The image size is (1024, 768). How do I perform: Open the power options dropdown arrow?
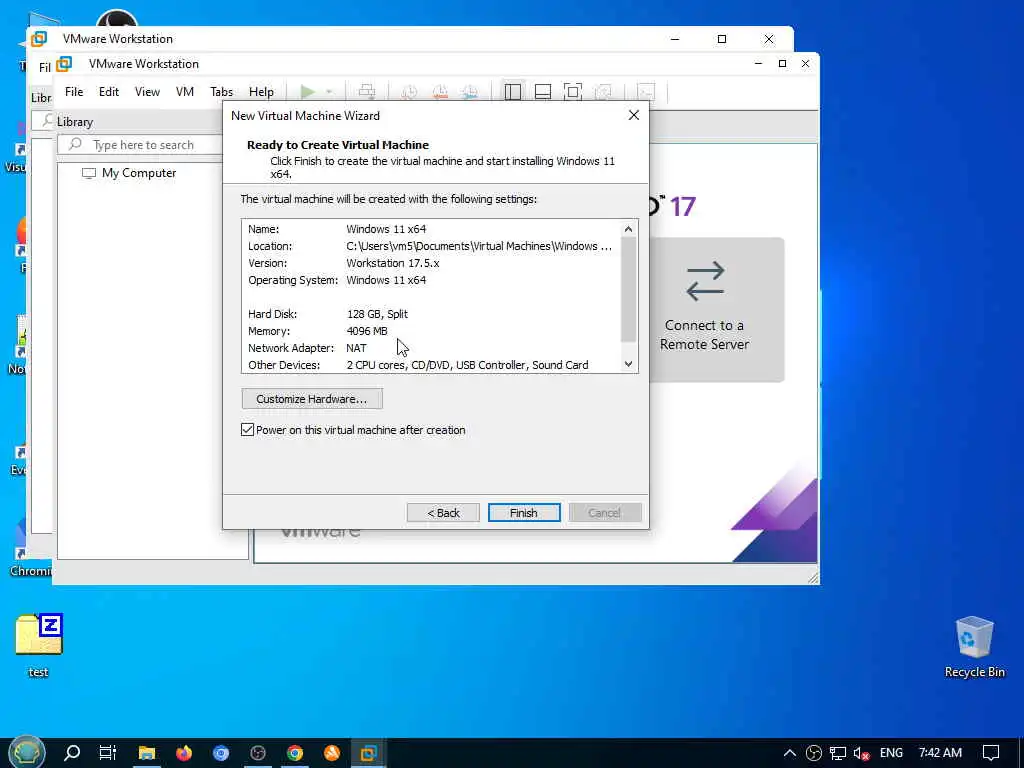pyautogui.click(x=329, y=92)
